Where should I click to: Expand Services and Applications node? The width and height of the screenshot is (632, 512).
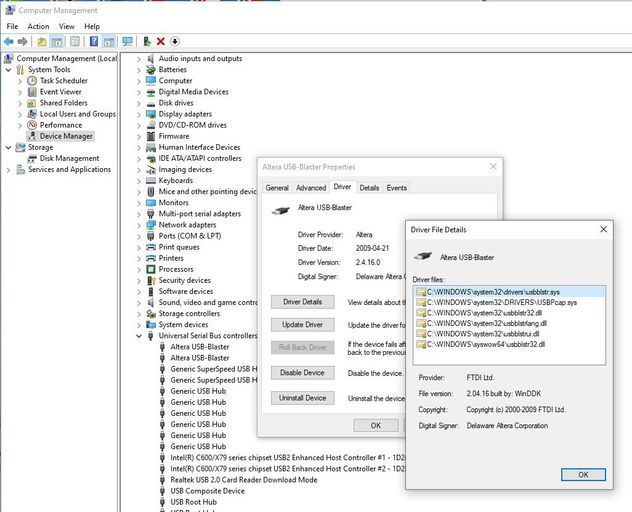[8, 170]
